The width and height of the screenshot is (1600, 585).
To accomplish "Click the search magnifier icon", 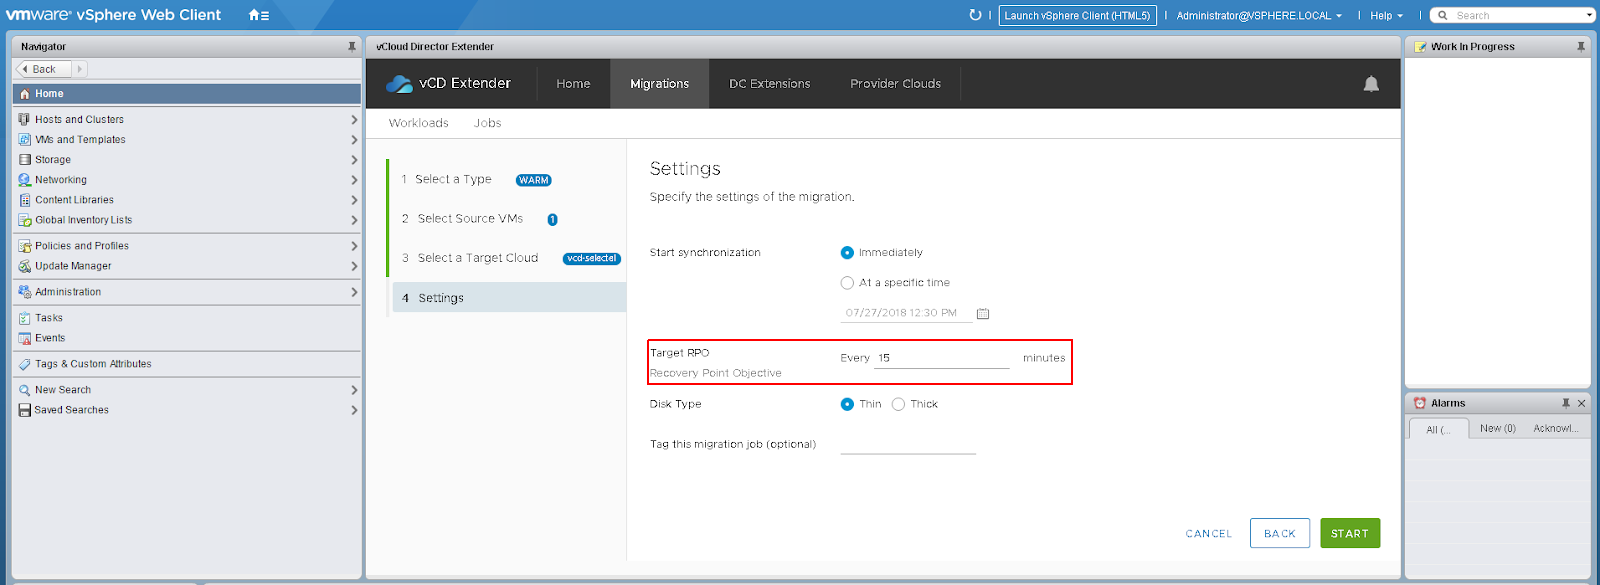I will tap(1443, 15).
